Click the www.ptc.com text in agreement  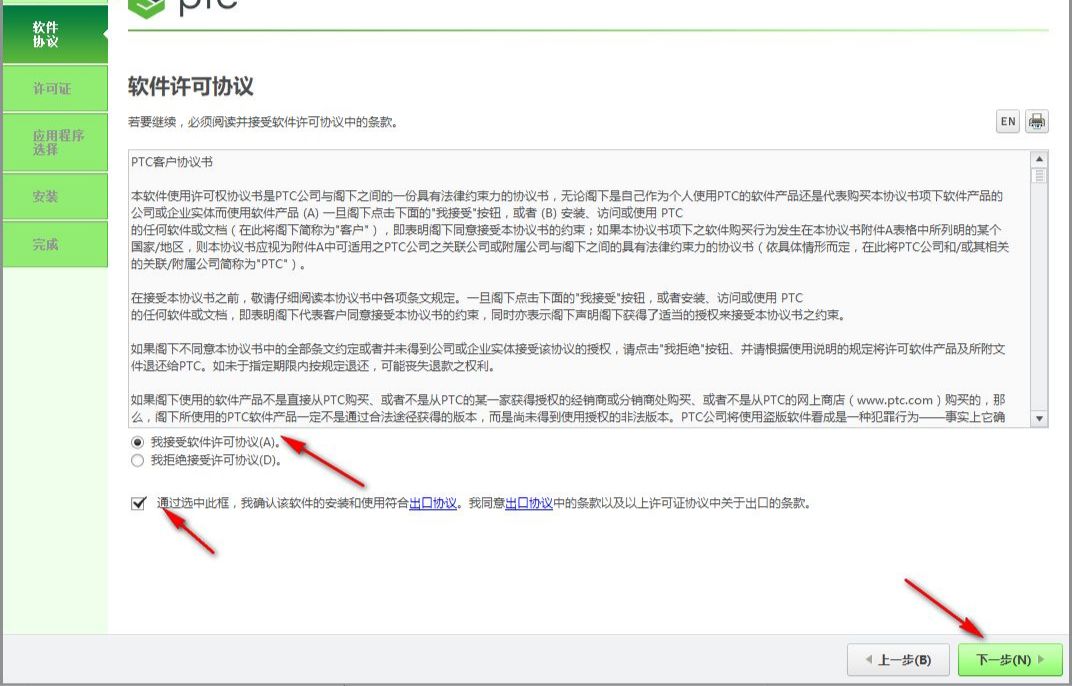[x=895, y=400]
